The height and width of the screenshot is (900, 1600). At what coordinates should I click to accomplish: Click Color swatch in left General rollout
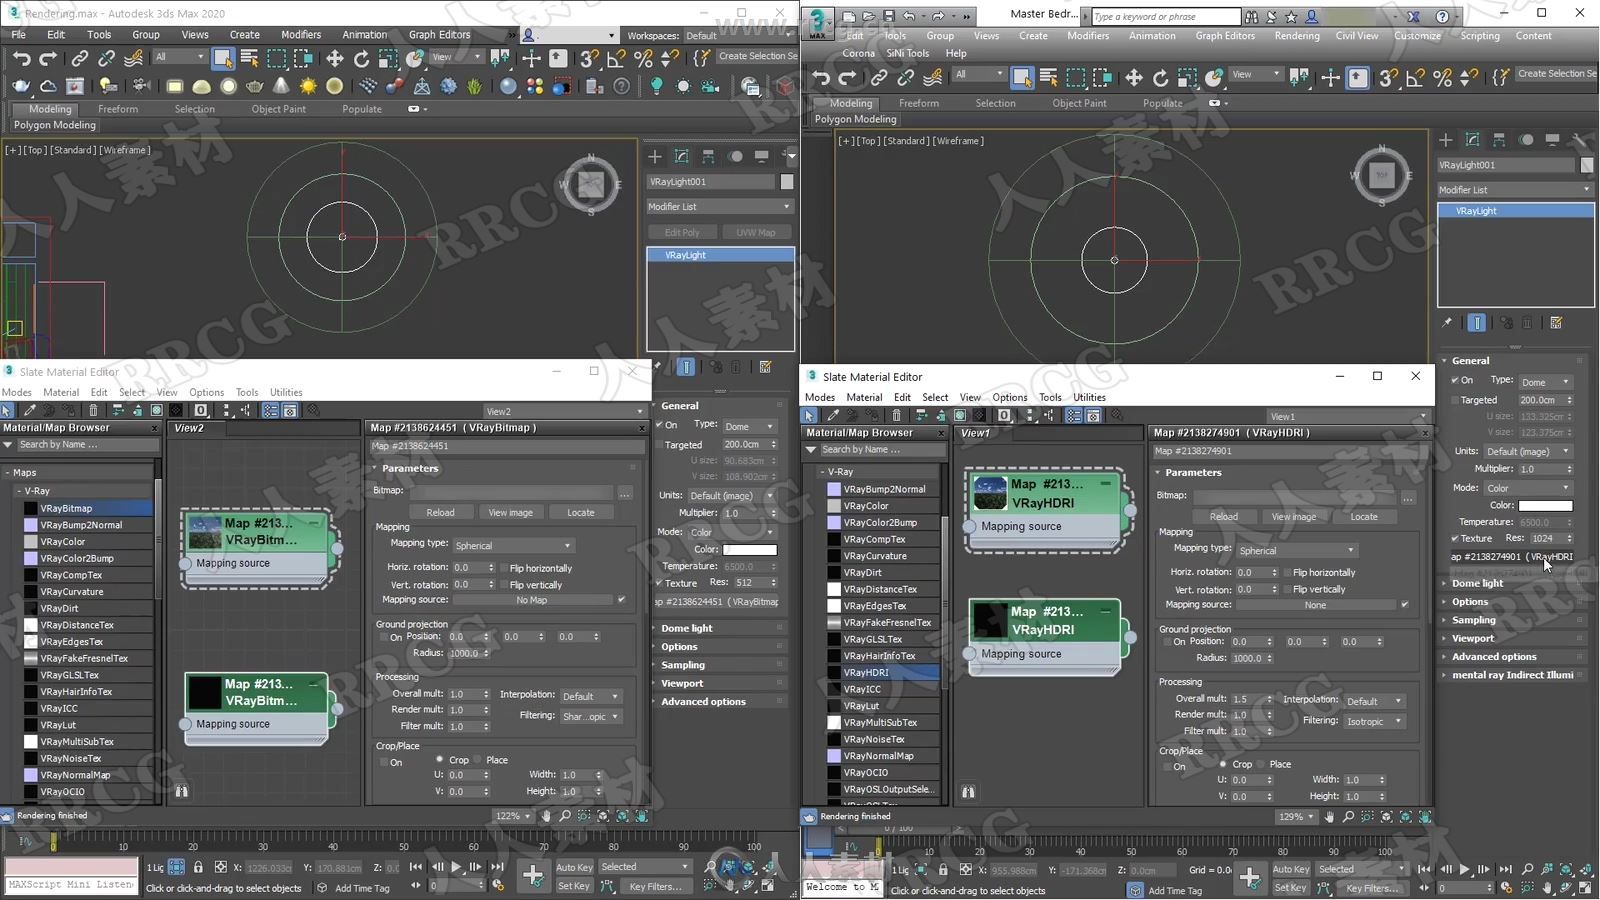pyautogui.click(x=750, y=549)
